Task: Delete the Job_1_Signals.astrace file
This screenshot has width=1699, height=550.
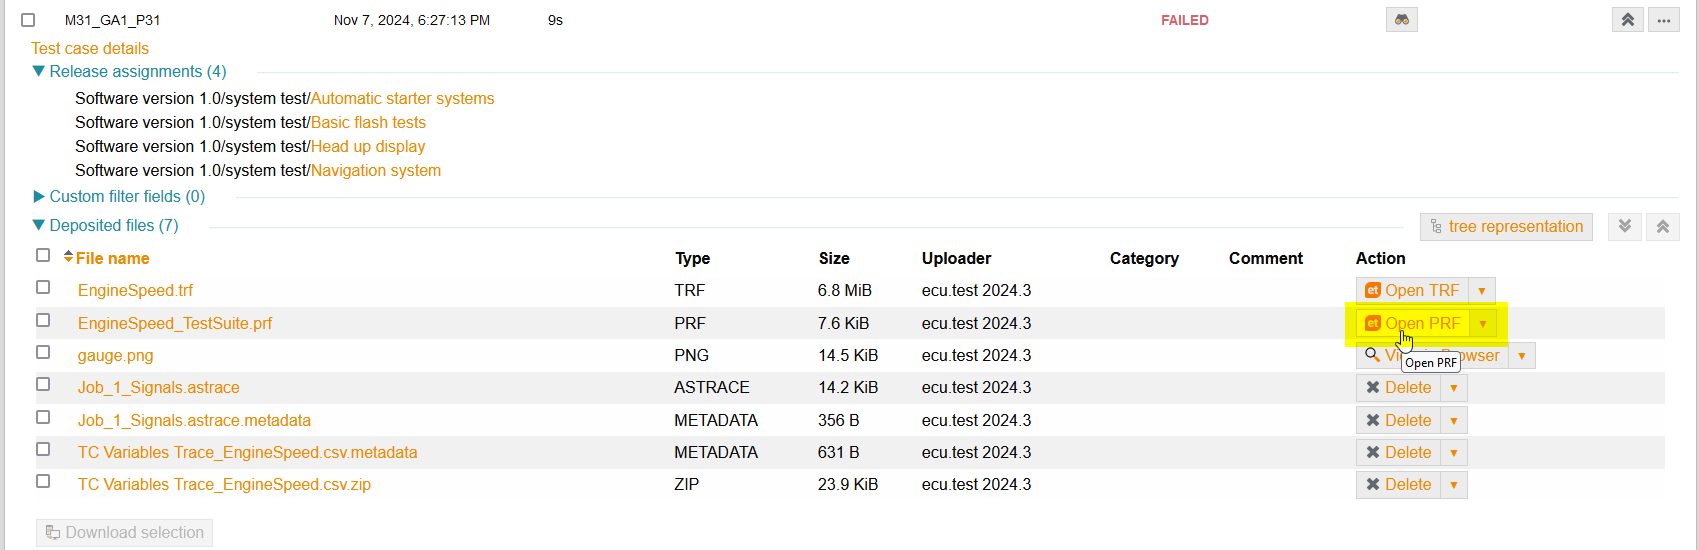Action: (1398, 388)
